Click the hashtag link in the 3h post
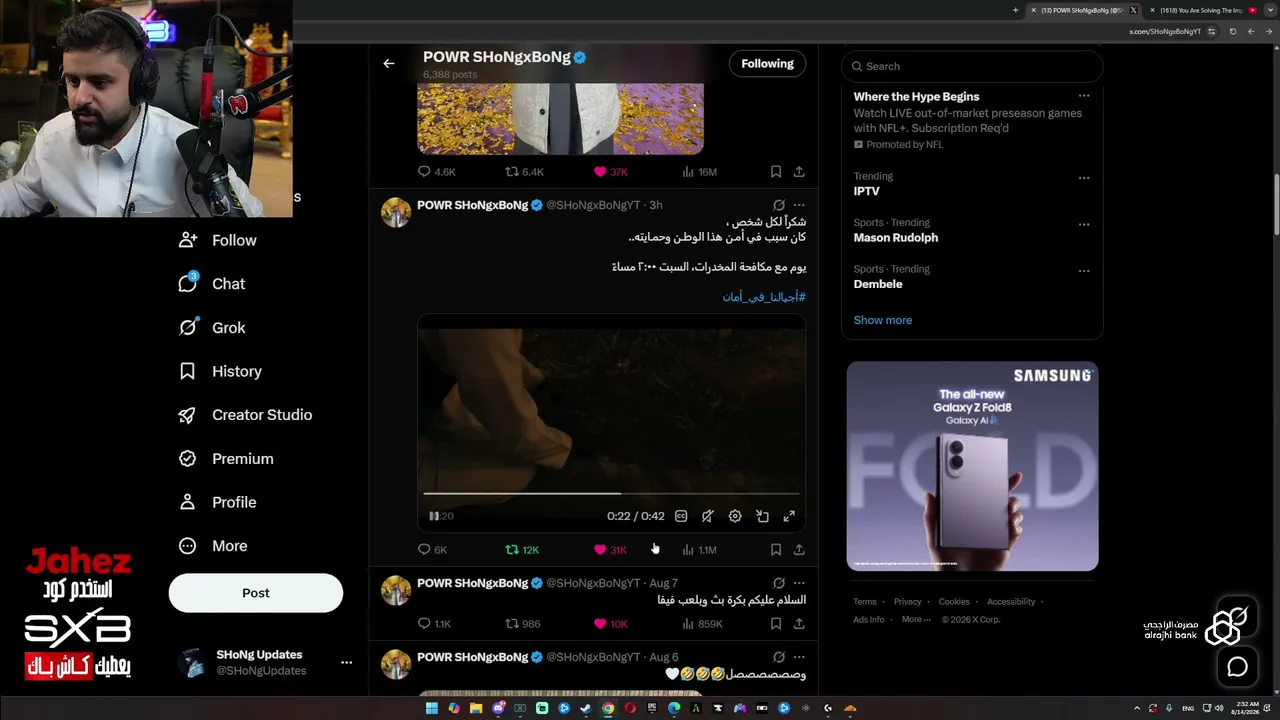Viewport: 1280px width, 720px height. (764, 297)
